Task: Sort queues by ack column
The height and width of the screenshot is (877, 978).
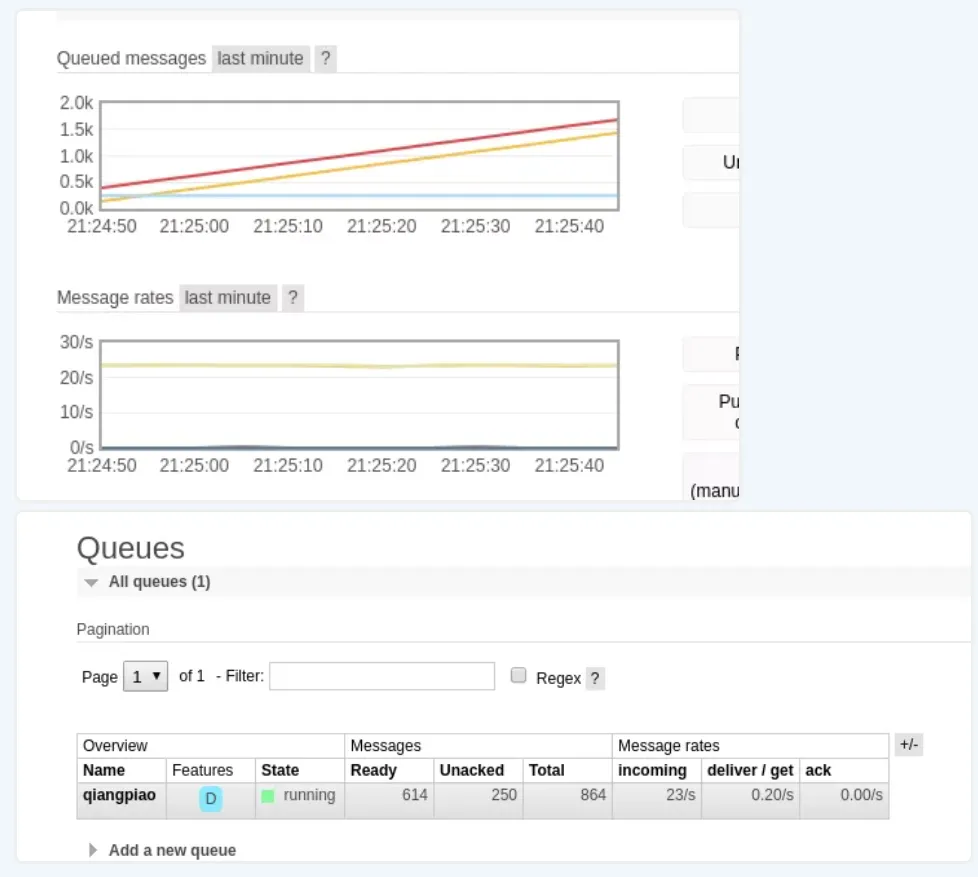Action: [818, 770]
